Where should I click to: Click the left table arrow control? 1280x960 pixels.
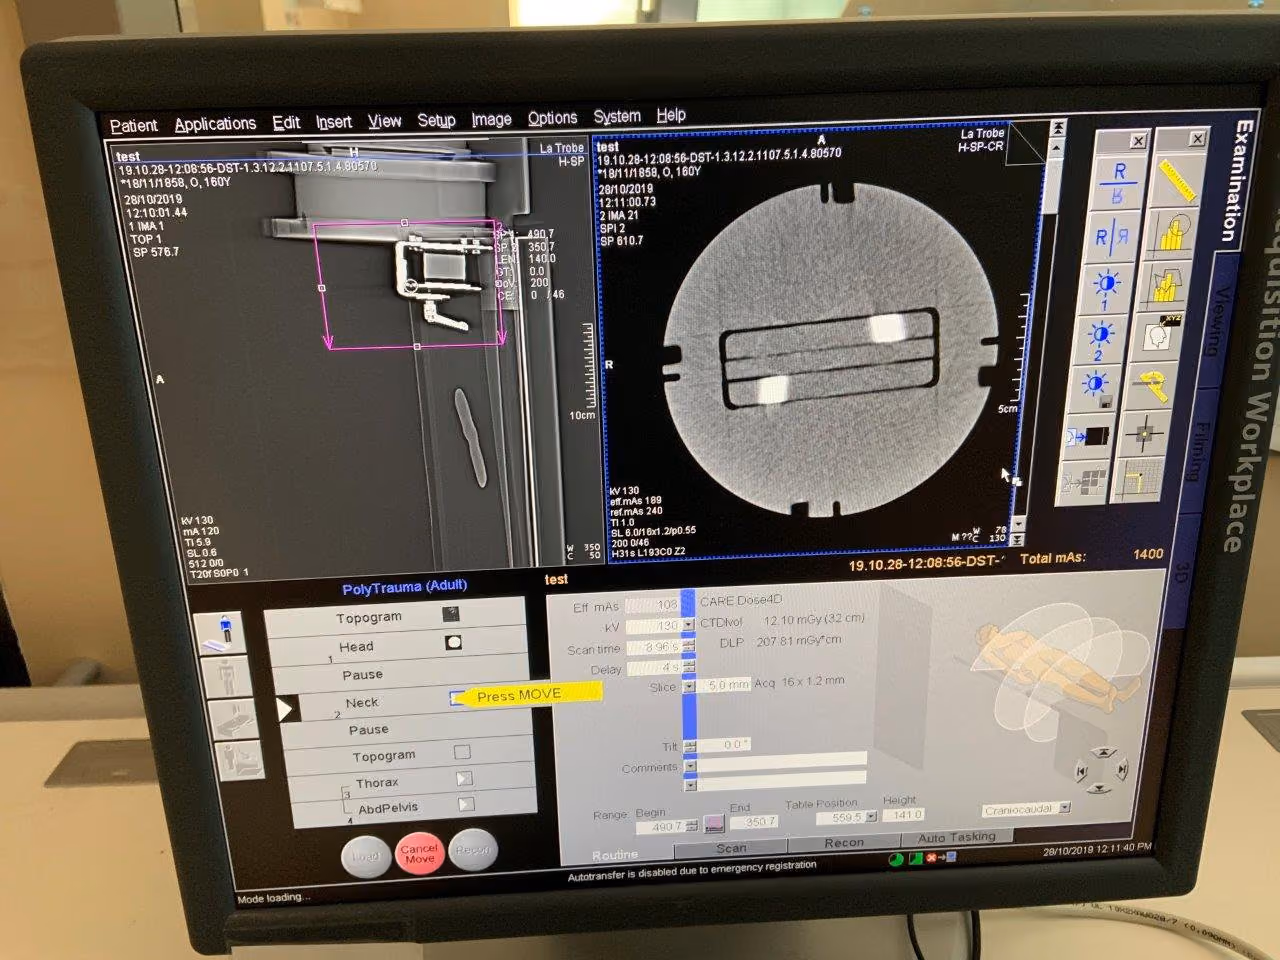tap(1080, 771)
